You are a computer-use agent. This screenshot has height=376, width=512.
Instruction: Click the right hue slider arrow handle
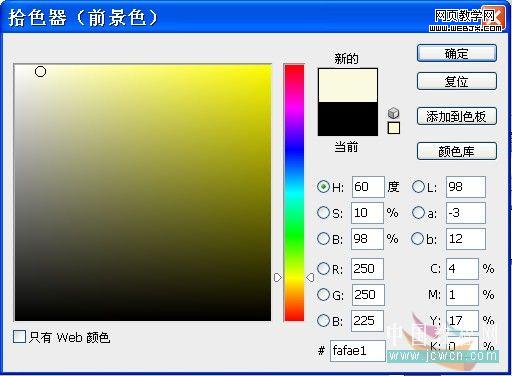310,277
